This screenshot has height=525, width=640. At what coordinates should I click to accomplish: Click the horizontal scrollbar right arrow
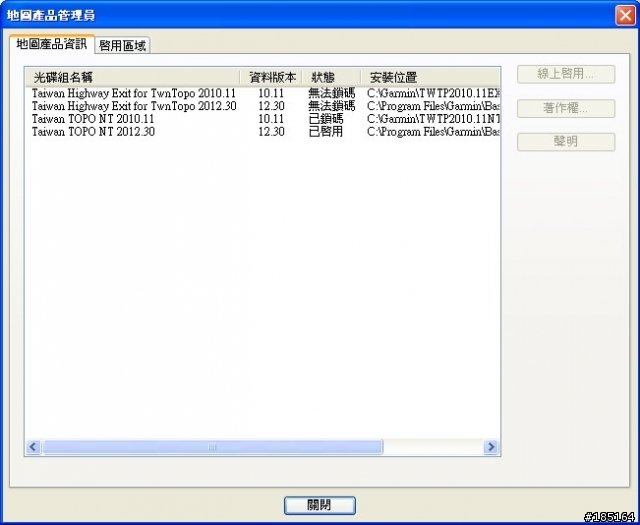coord(491,447)
